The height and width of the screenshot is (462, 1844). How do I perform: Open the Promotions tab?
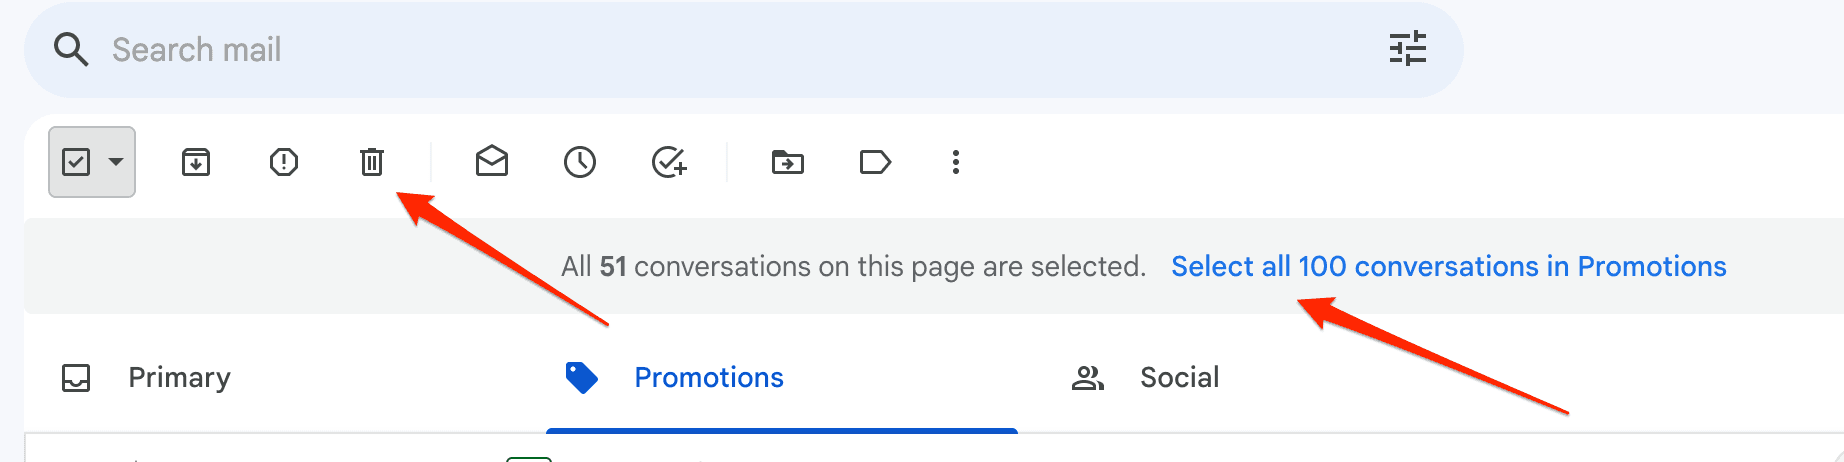[708, 378]
